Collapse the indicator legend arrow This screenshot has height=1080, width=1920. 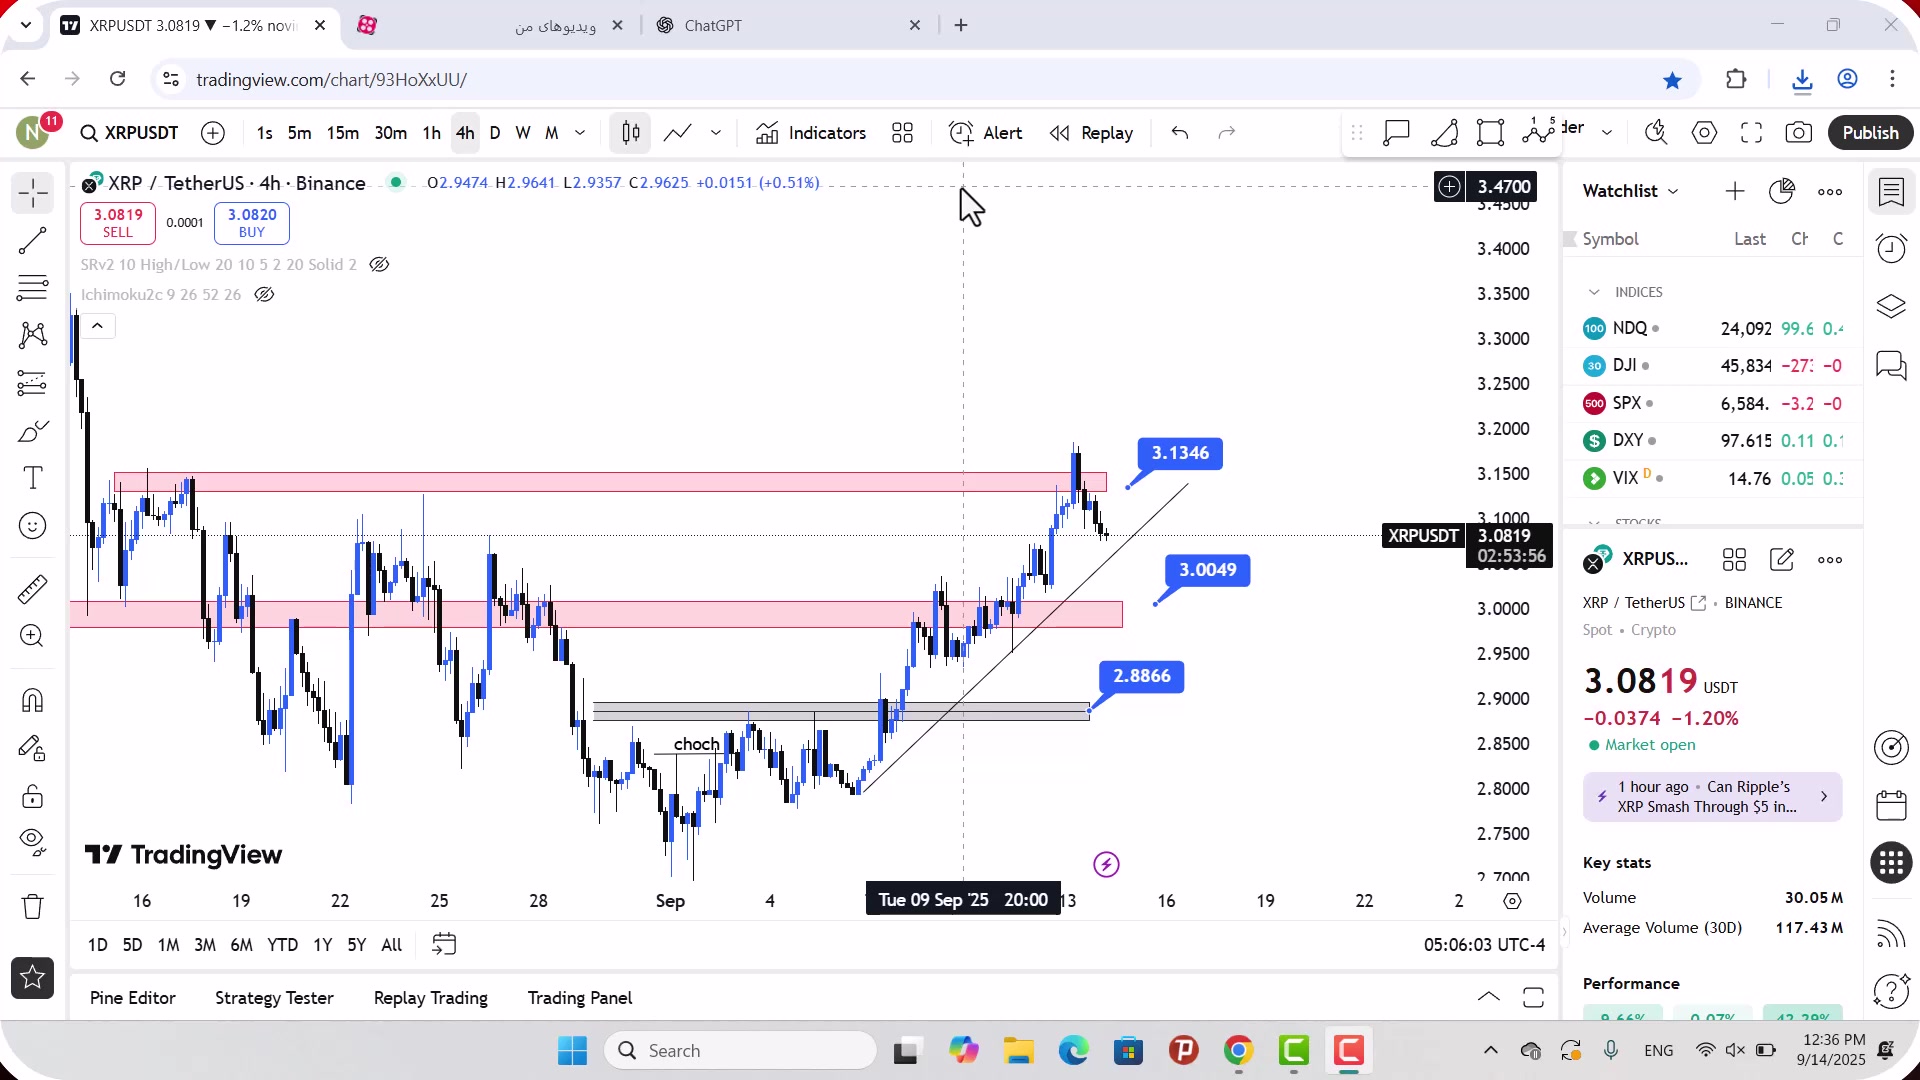coord(97,326)
